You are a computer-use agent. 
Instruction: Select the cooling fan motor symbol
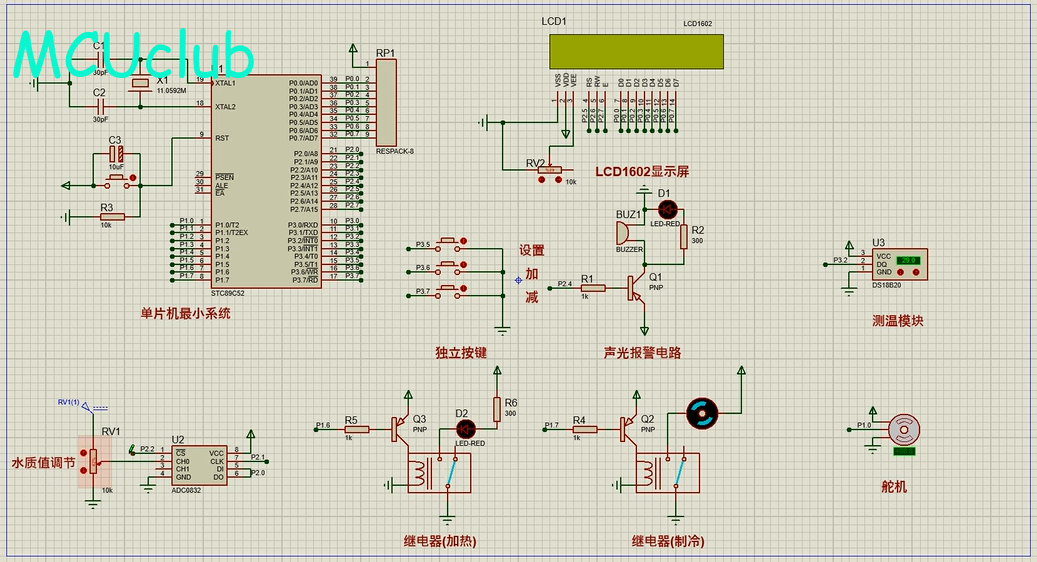coord(701,411)
